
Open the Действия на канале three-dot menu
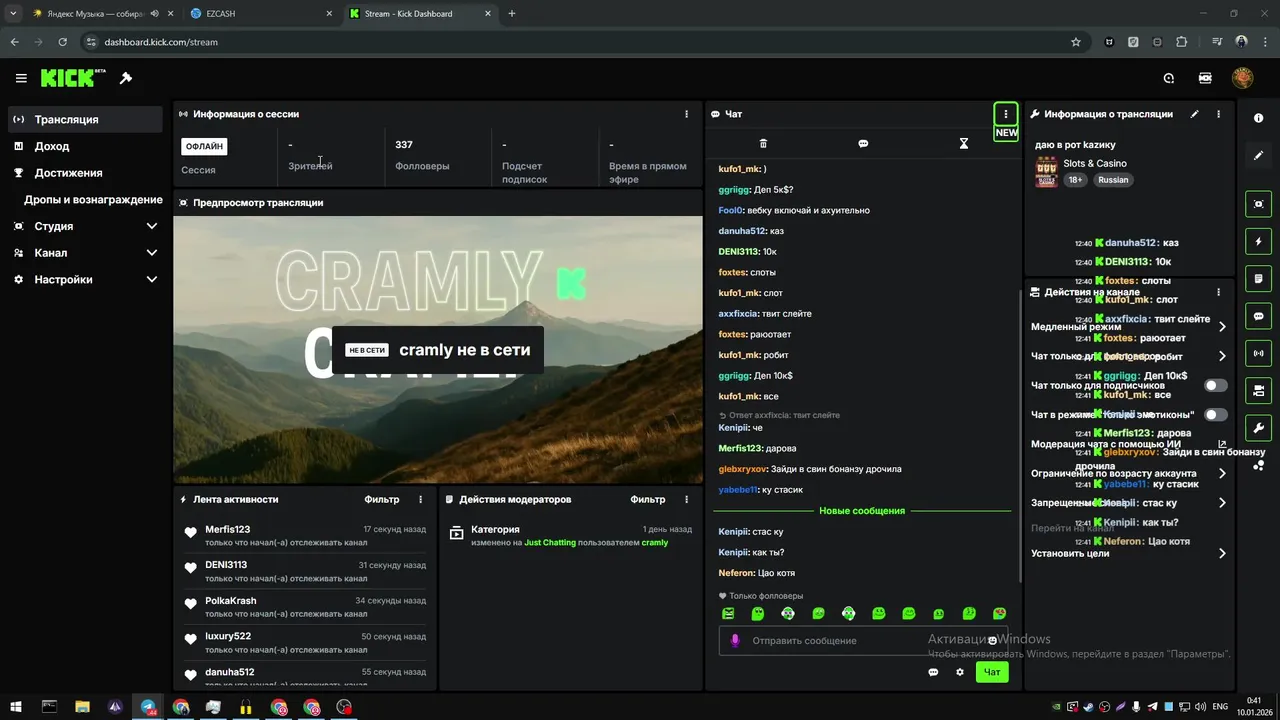pos(1218,292)
